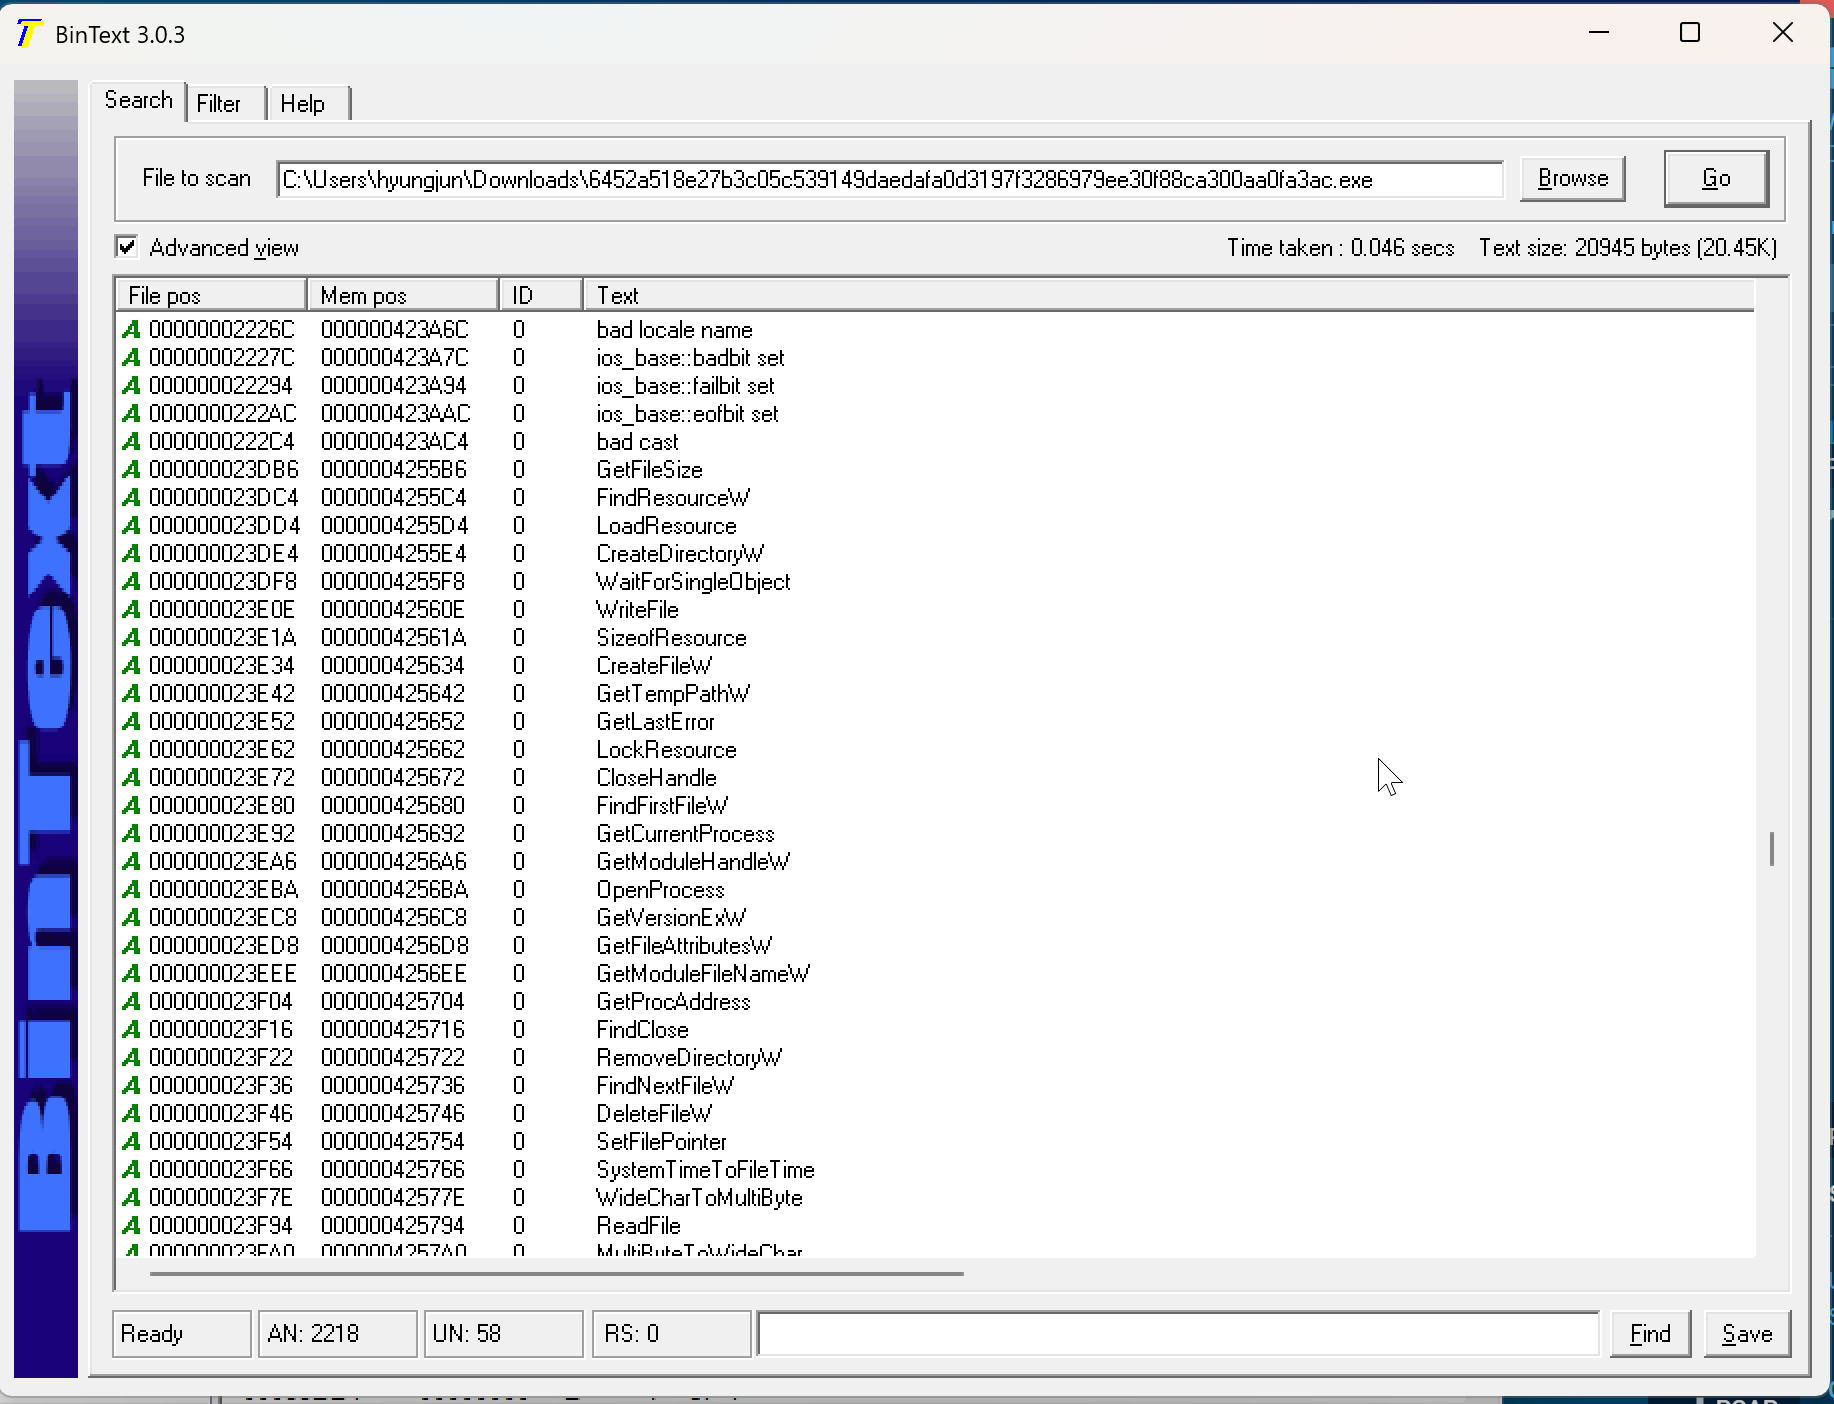Select the GetModuleFileNameW entry
1834x1404 pixels.
(703, 974)
